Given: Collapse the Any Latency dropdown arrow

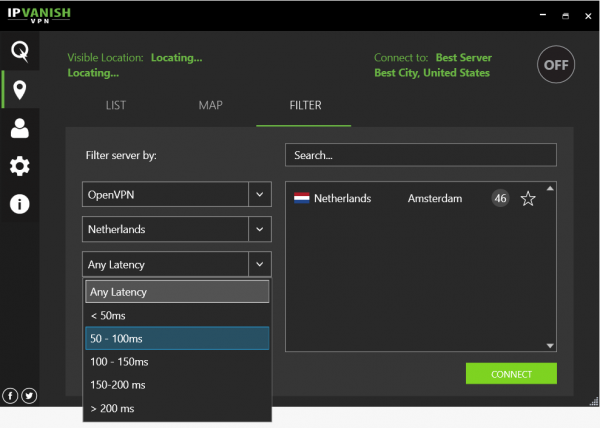Looking at the screenshot, I should click(260, 264).
